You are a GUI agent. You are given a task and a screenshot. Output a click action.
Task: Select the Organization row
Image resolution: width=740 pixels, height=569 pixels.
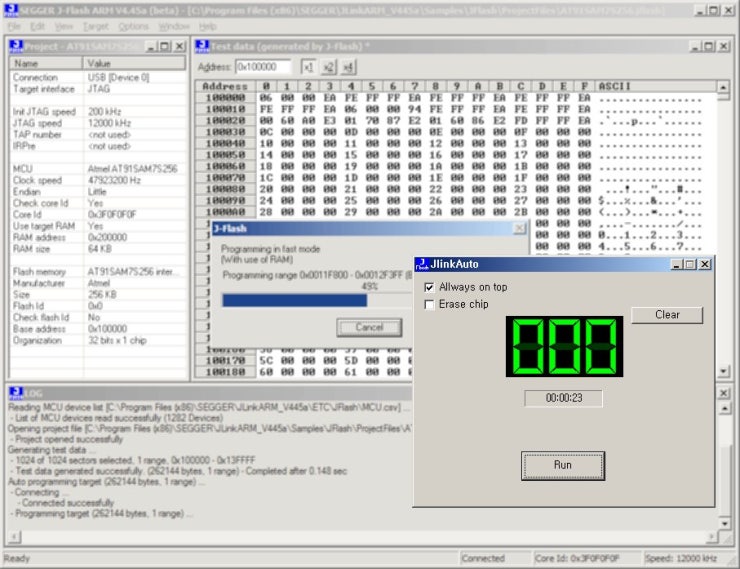click(x=98, y=340)
